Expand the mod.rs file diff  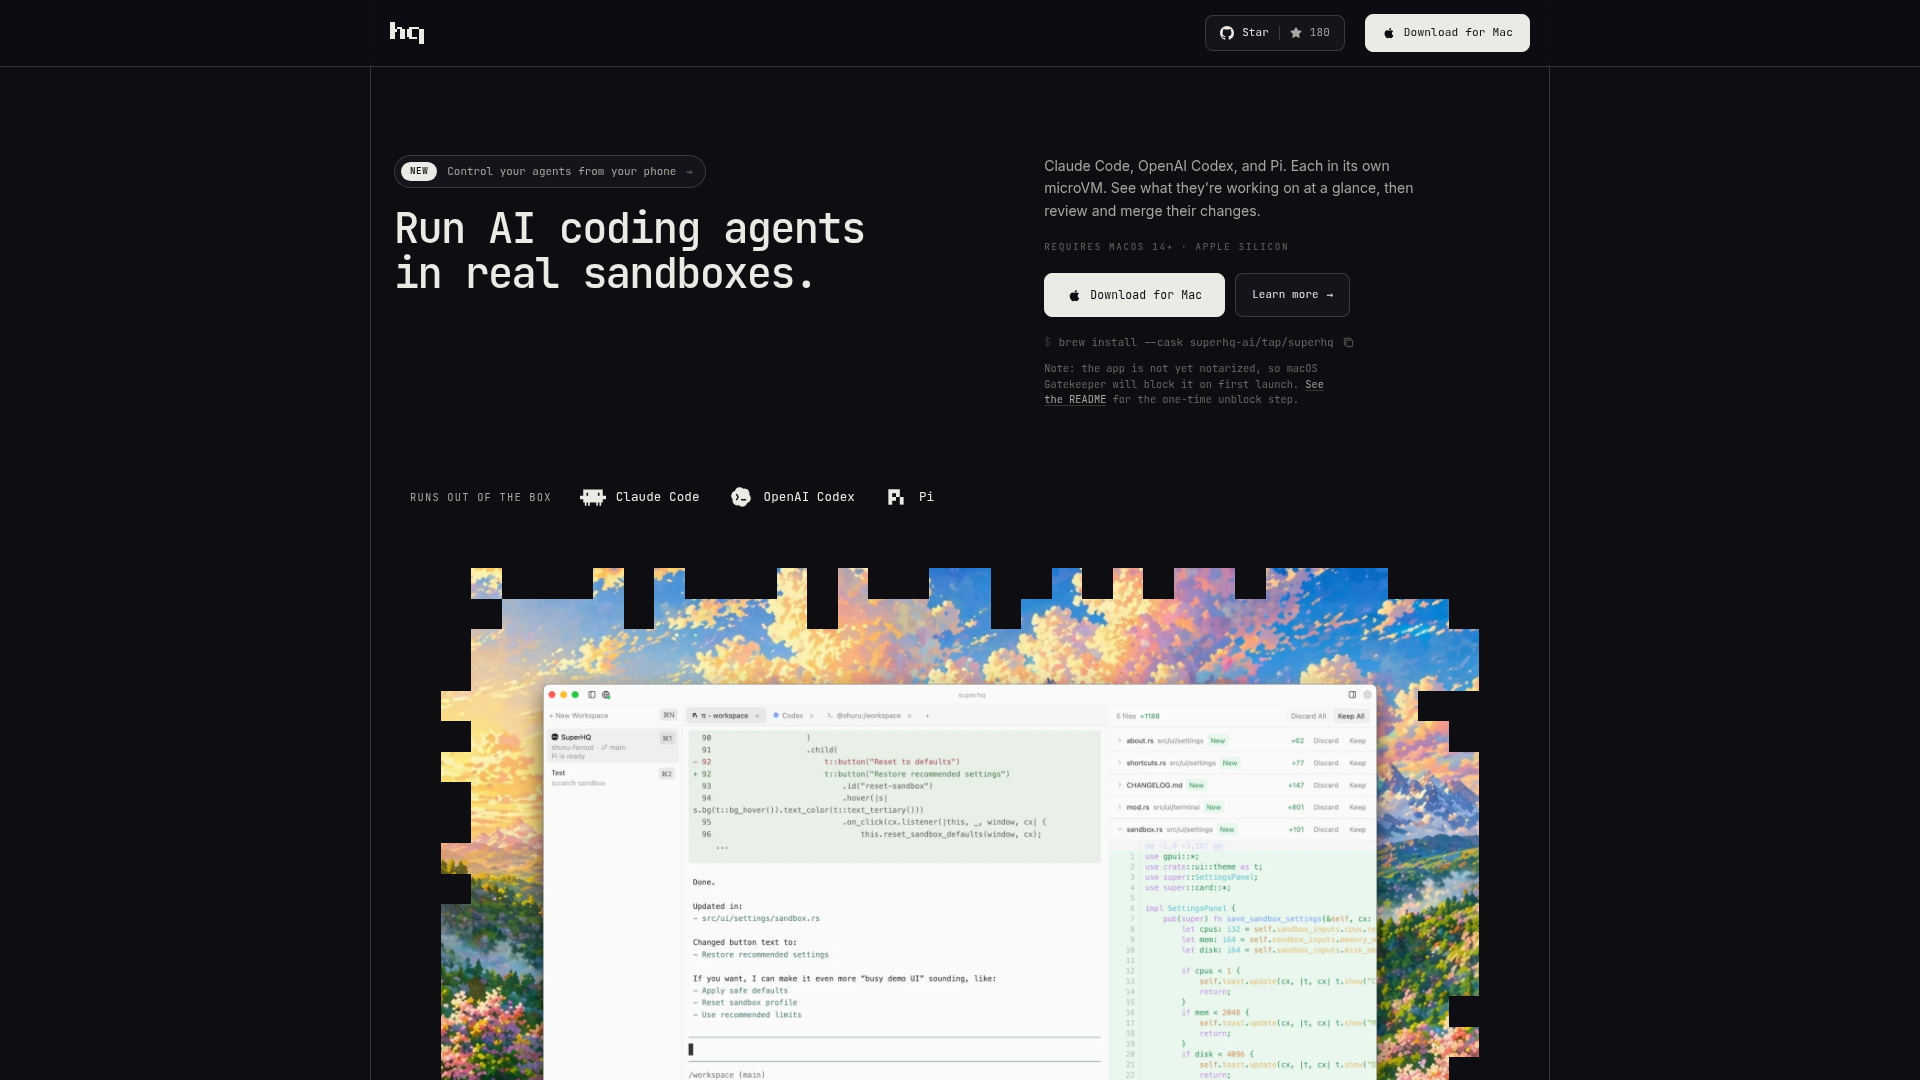pos(1119,807)
